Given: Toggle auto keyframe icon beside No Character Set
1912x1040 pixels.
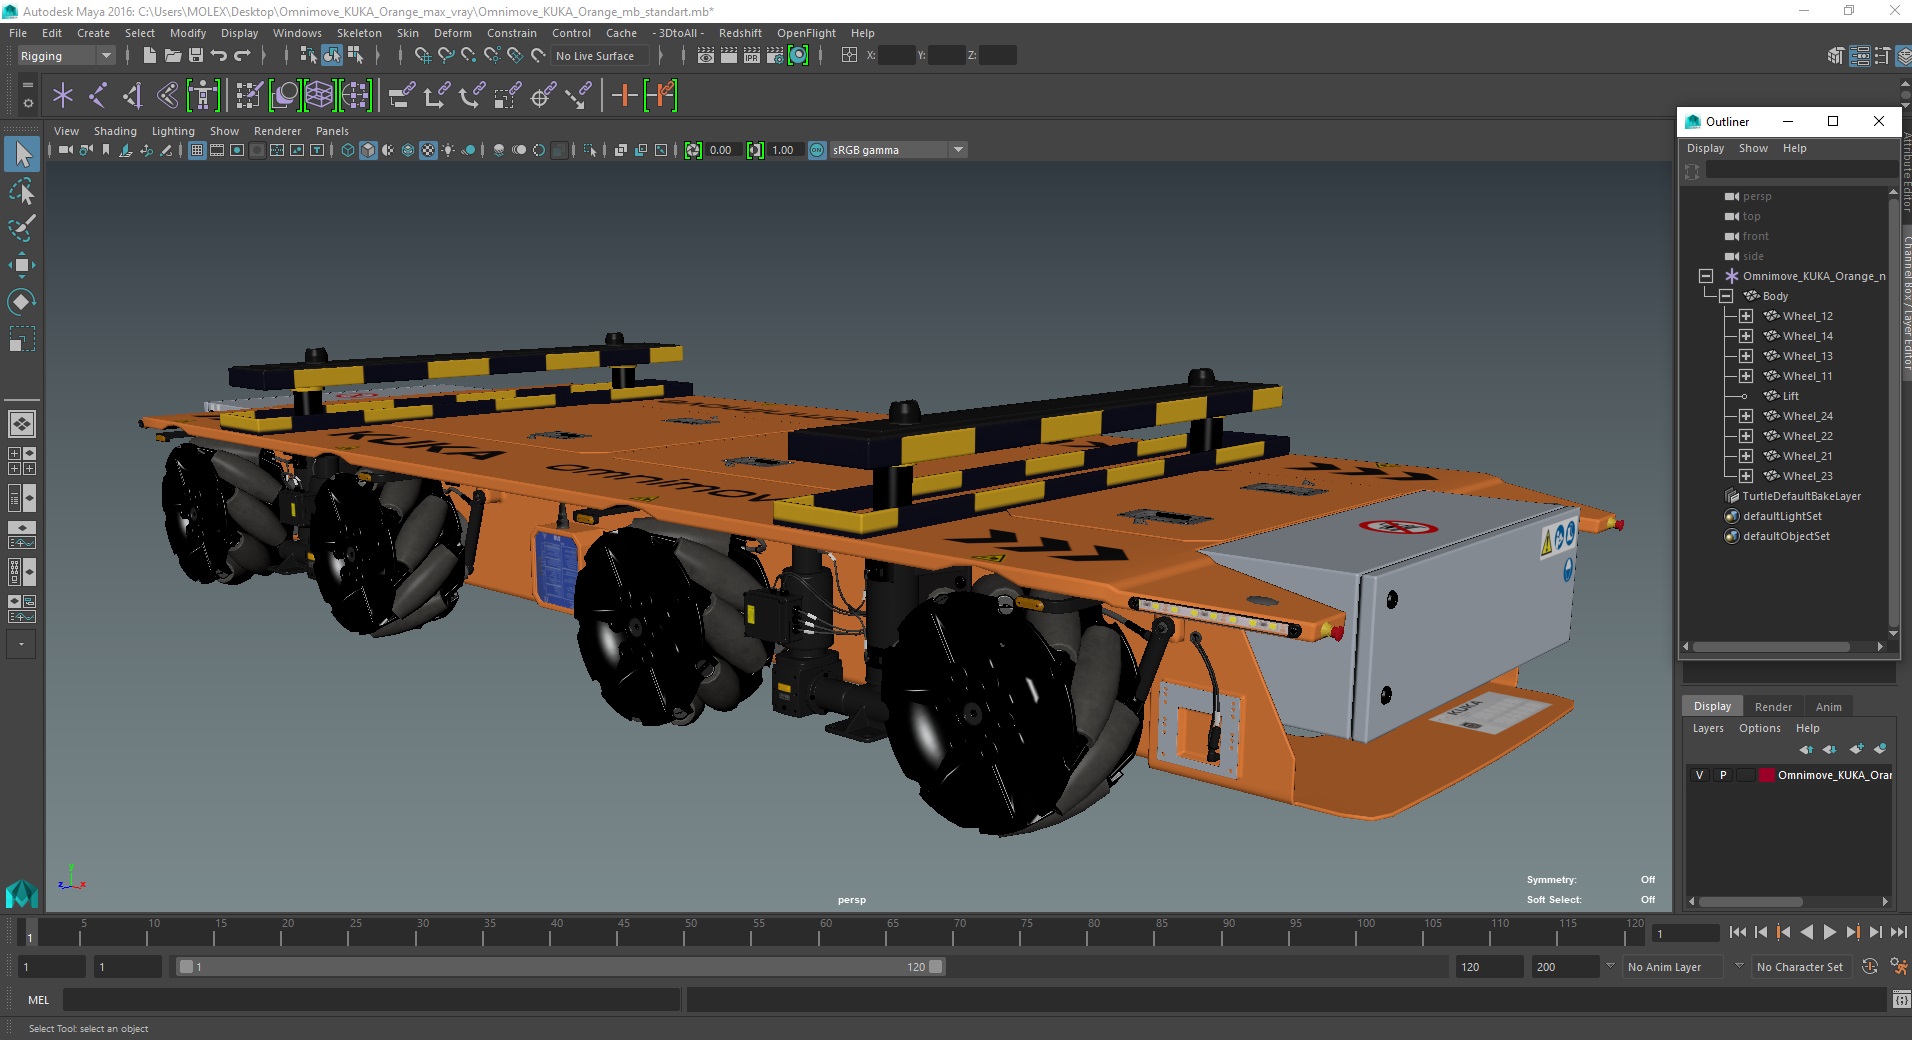Looking at the screenshot, I should pos(1870,967).
